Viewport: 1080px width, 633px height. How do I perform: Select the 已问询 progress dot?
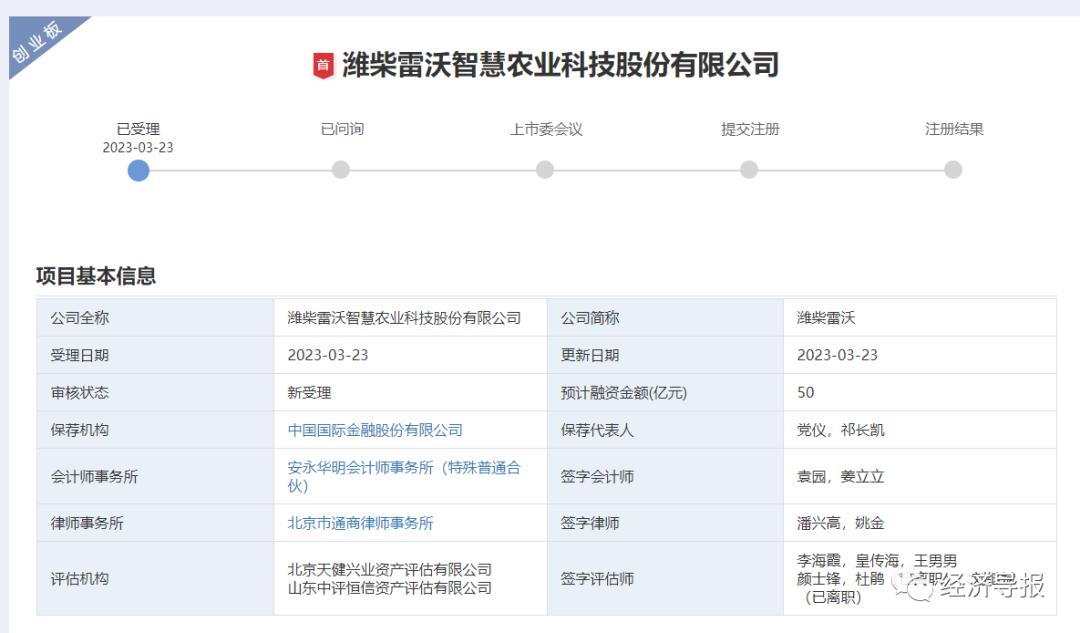coord(341,169)
